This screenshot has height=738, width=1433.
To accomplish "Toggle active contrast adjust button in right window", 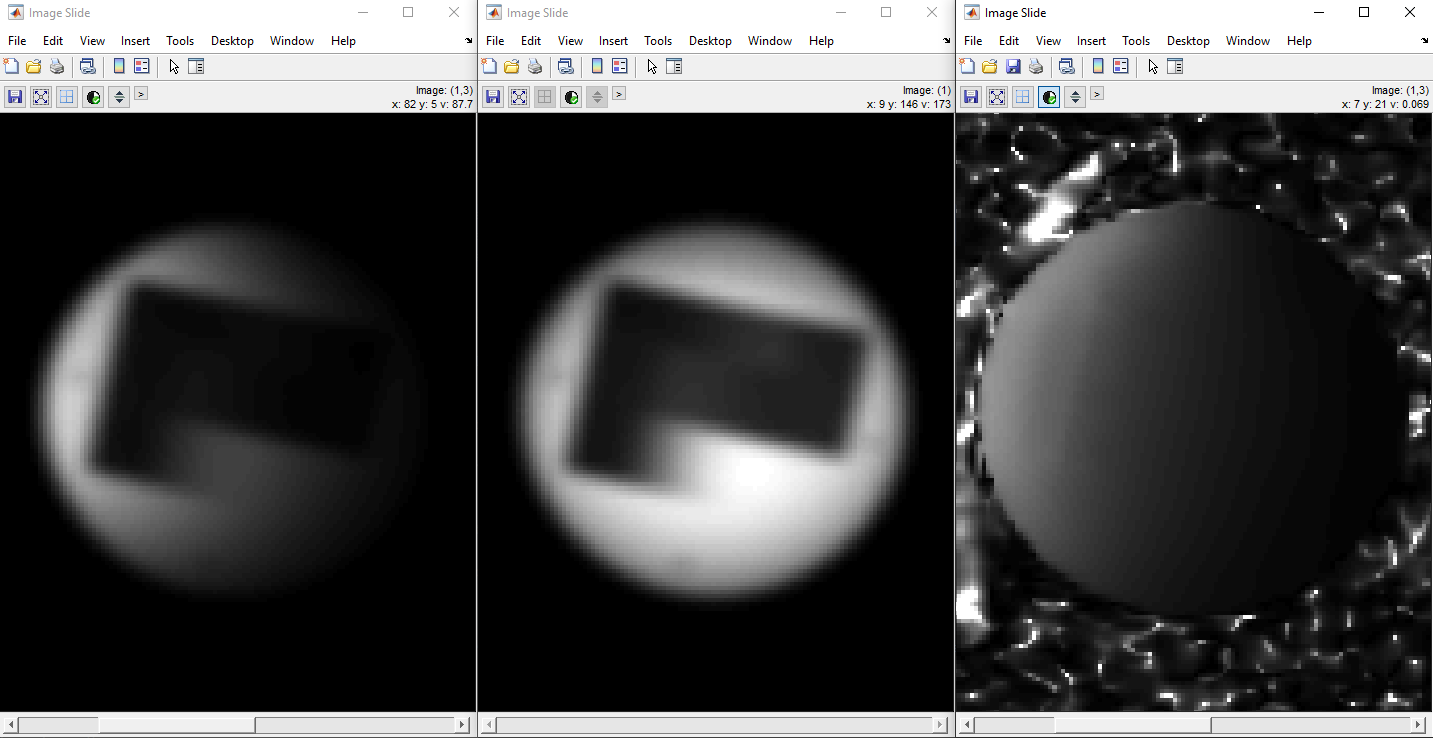I will 1049,97.
